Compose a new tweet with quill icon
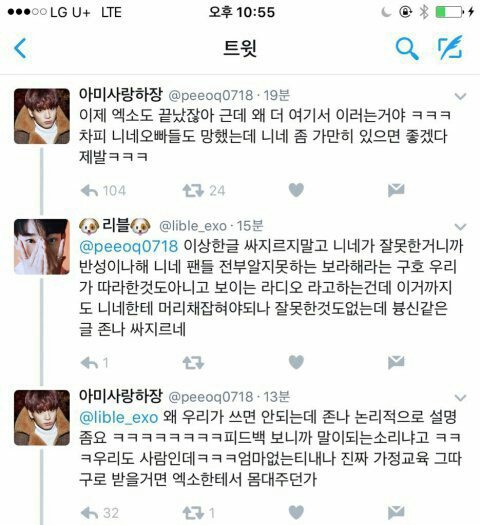This screenshot has height=525, width=480. click(451, 48)
